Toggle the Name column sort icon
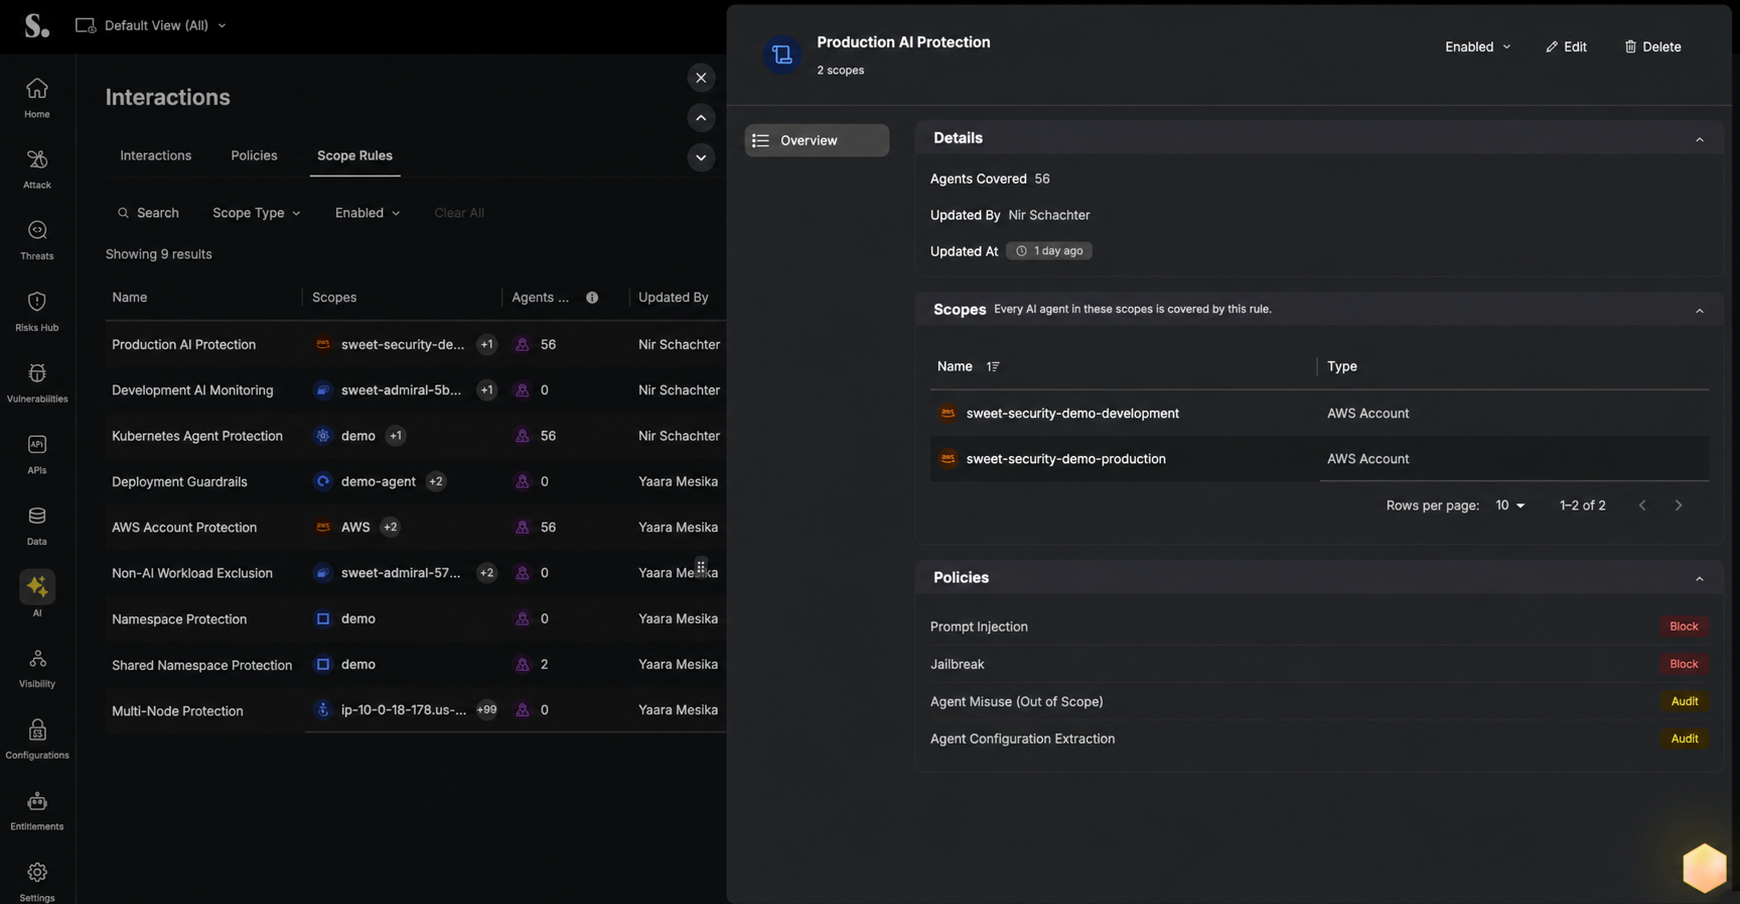The width and height of the screenshot is (1740, 904). coord(993,367)
